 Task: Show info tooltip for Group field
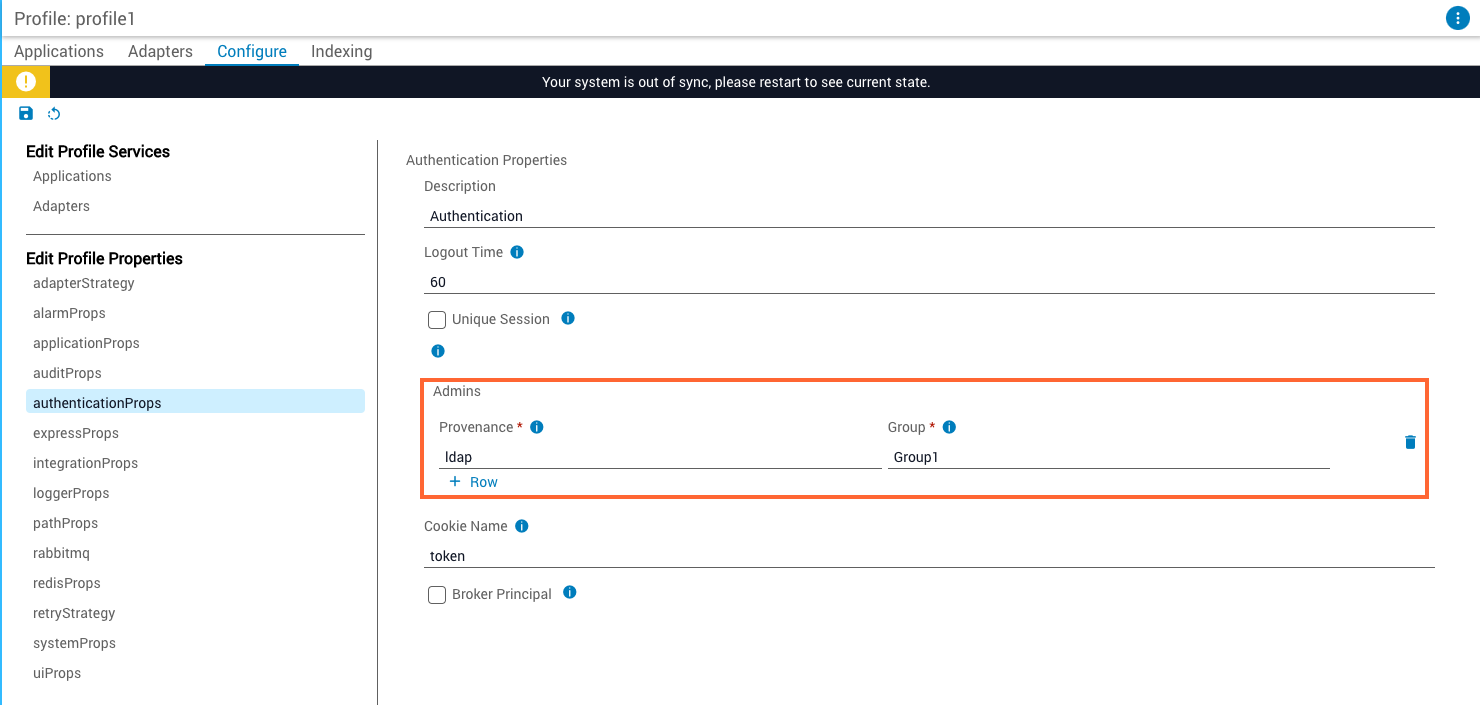(x=949, y=427)
